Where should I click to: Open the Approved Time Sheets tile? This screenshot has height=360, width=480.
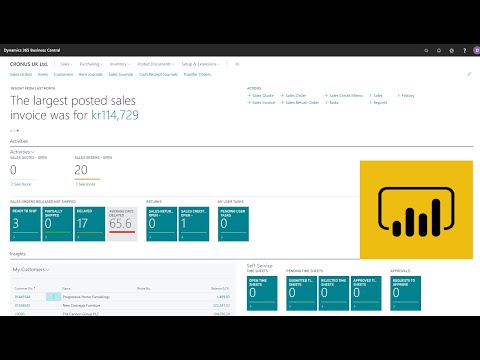(x=366, y=293)
